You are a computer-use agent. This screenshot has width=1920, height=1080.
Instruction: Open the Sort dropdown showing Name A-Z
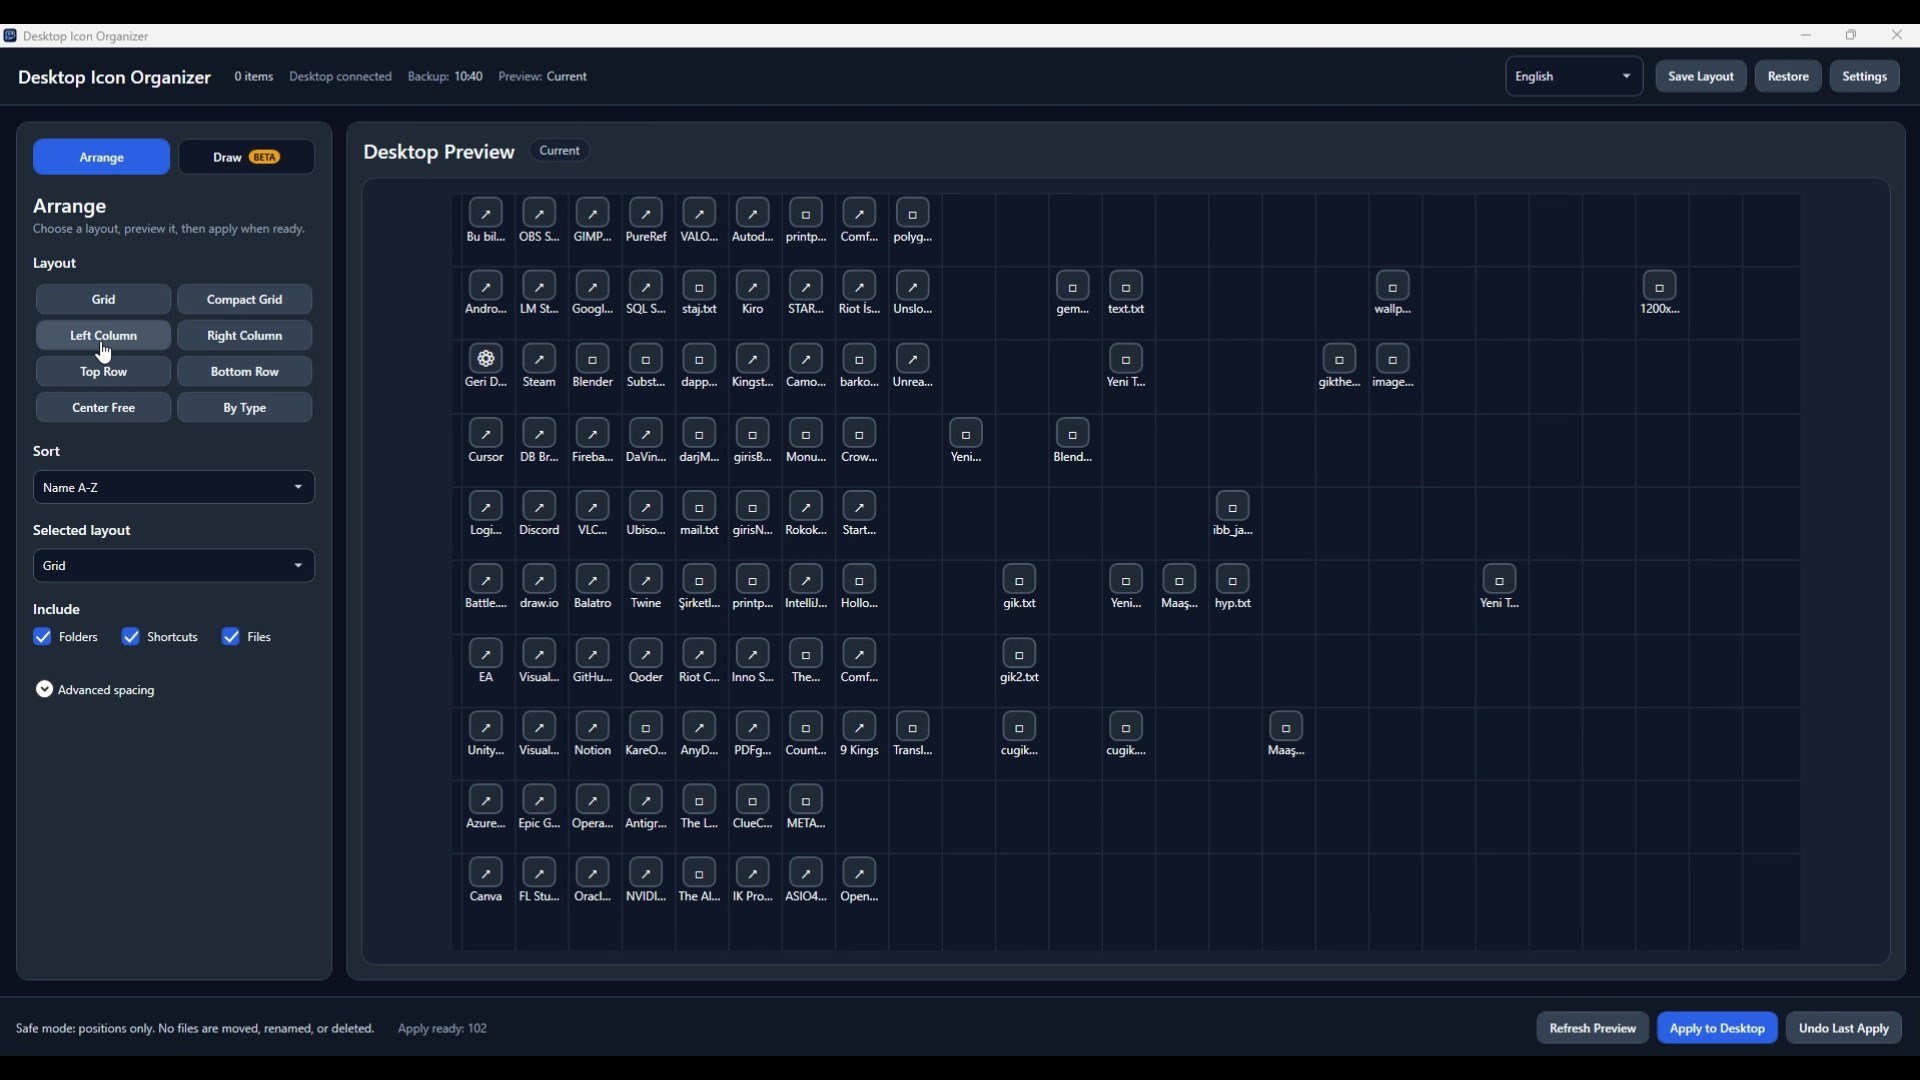click(x=174, y=488)
